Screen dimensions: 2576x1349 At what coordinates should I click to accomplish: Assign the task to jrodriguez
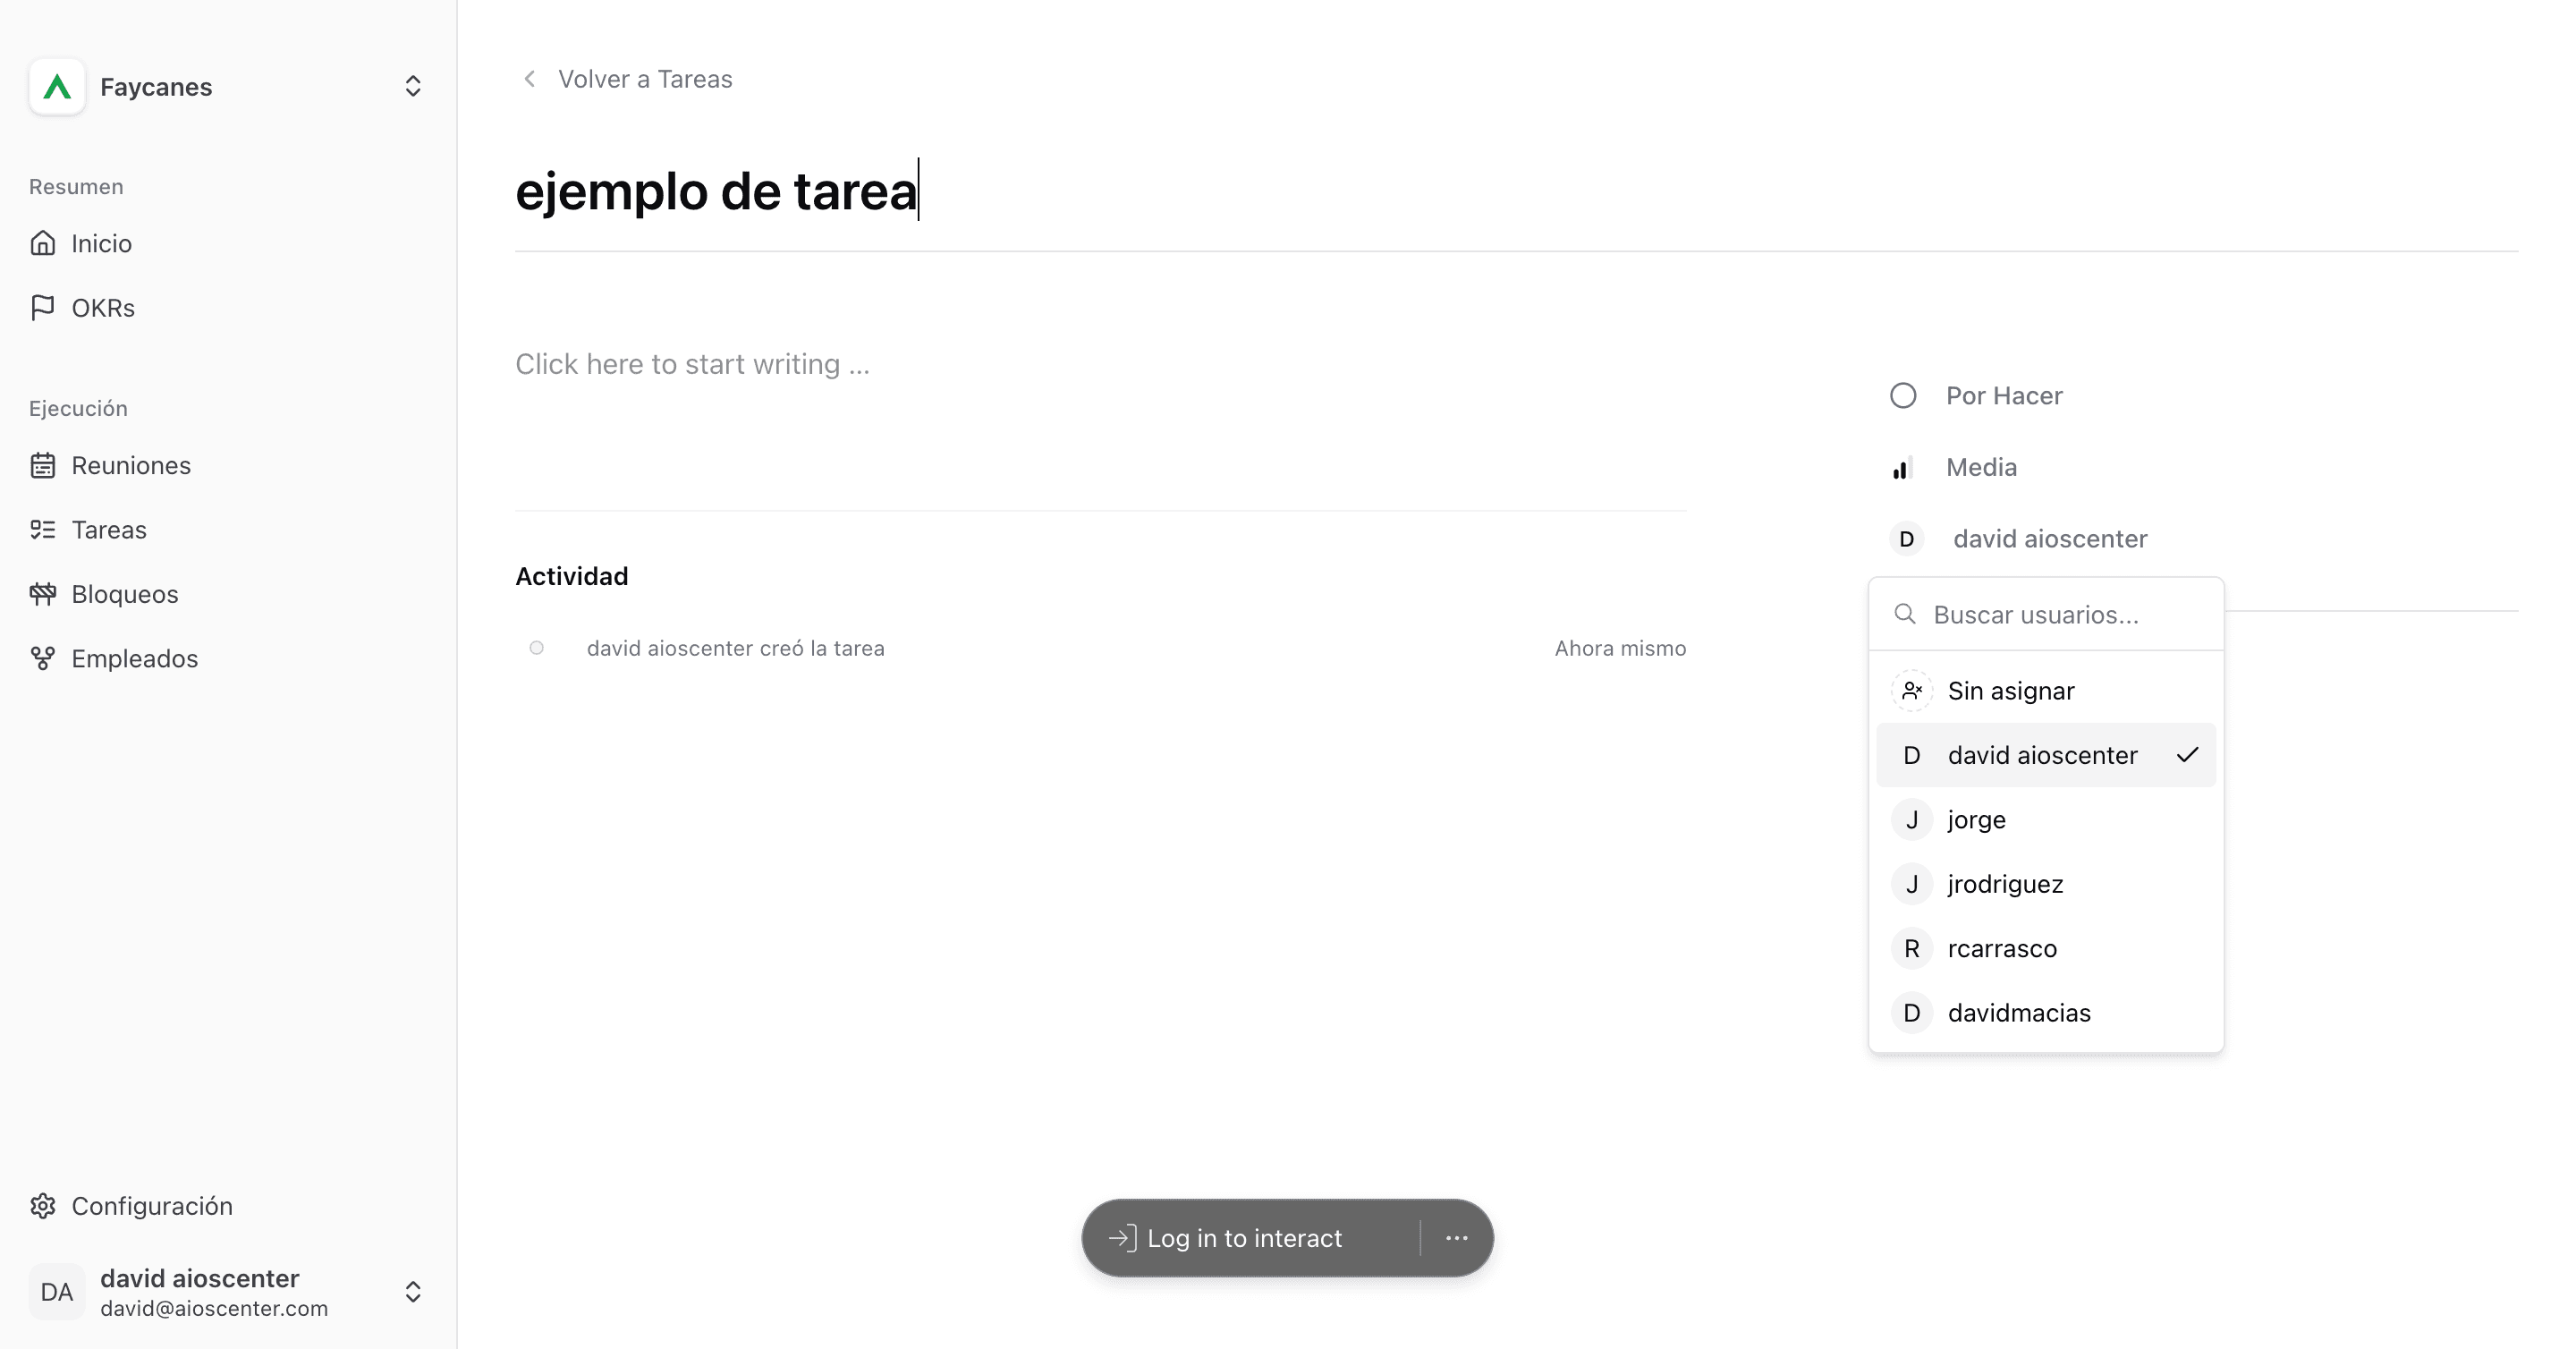2046,884
